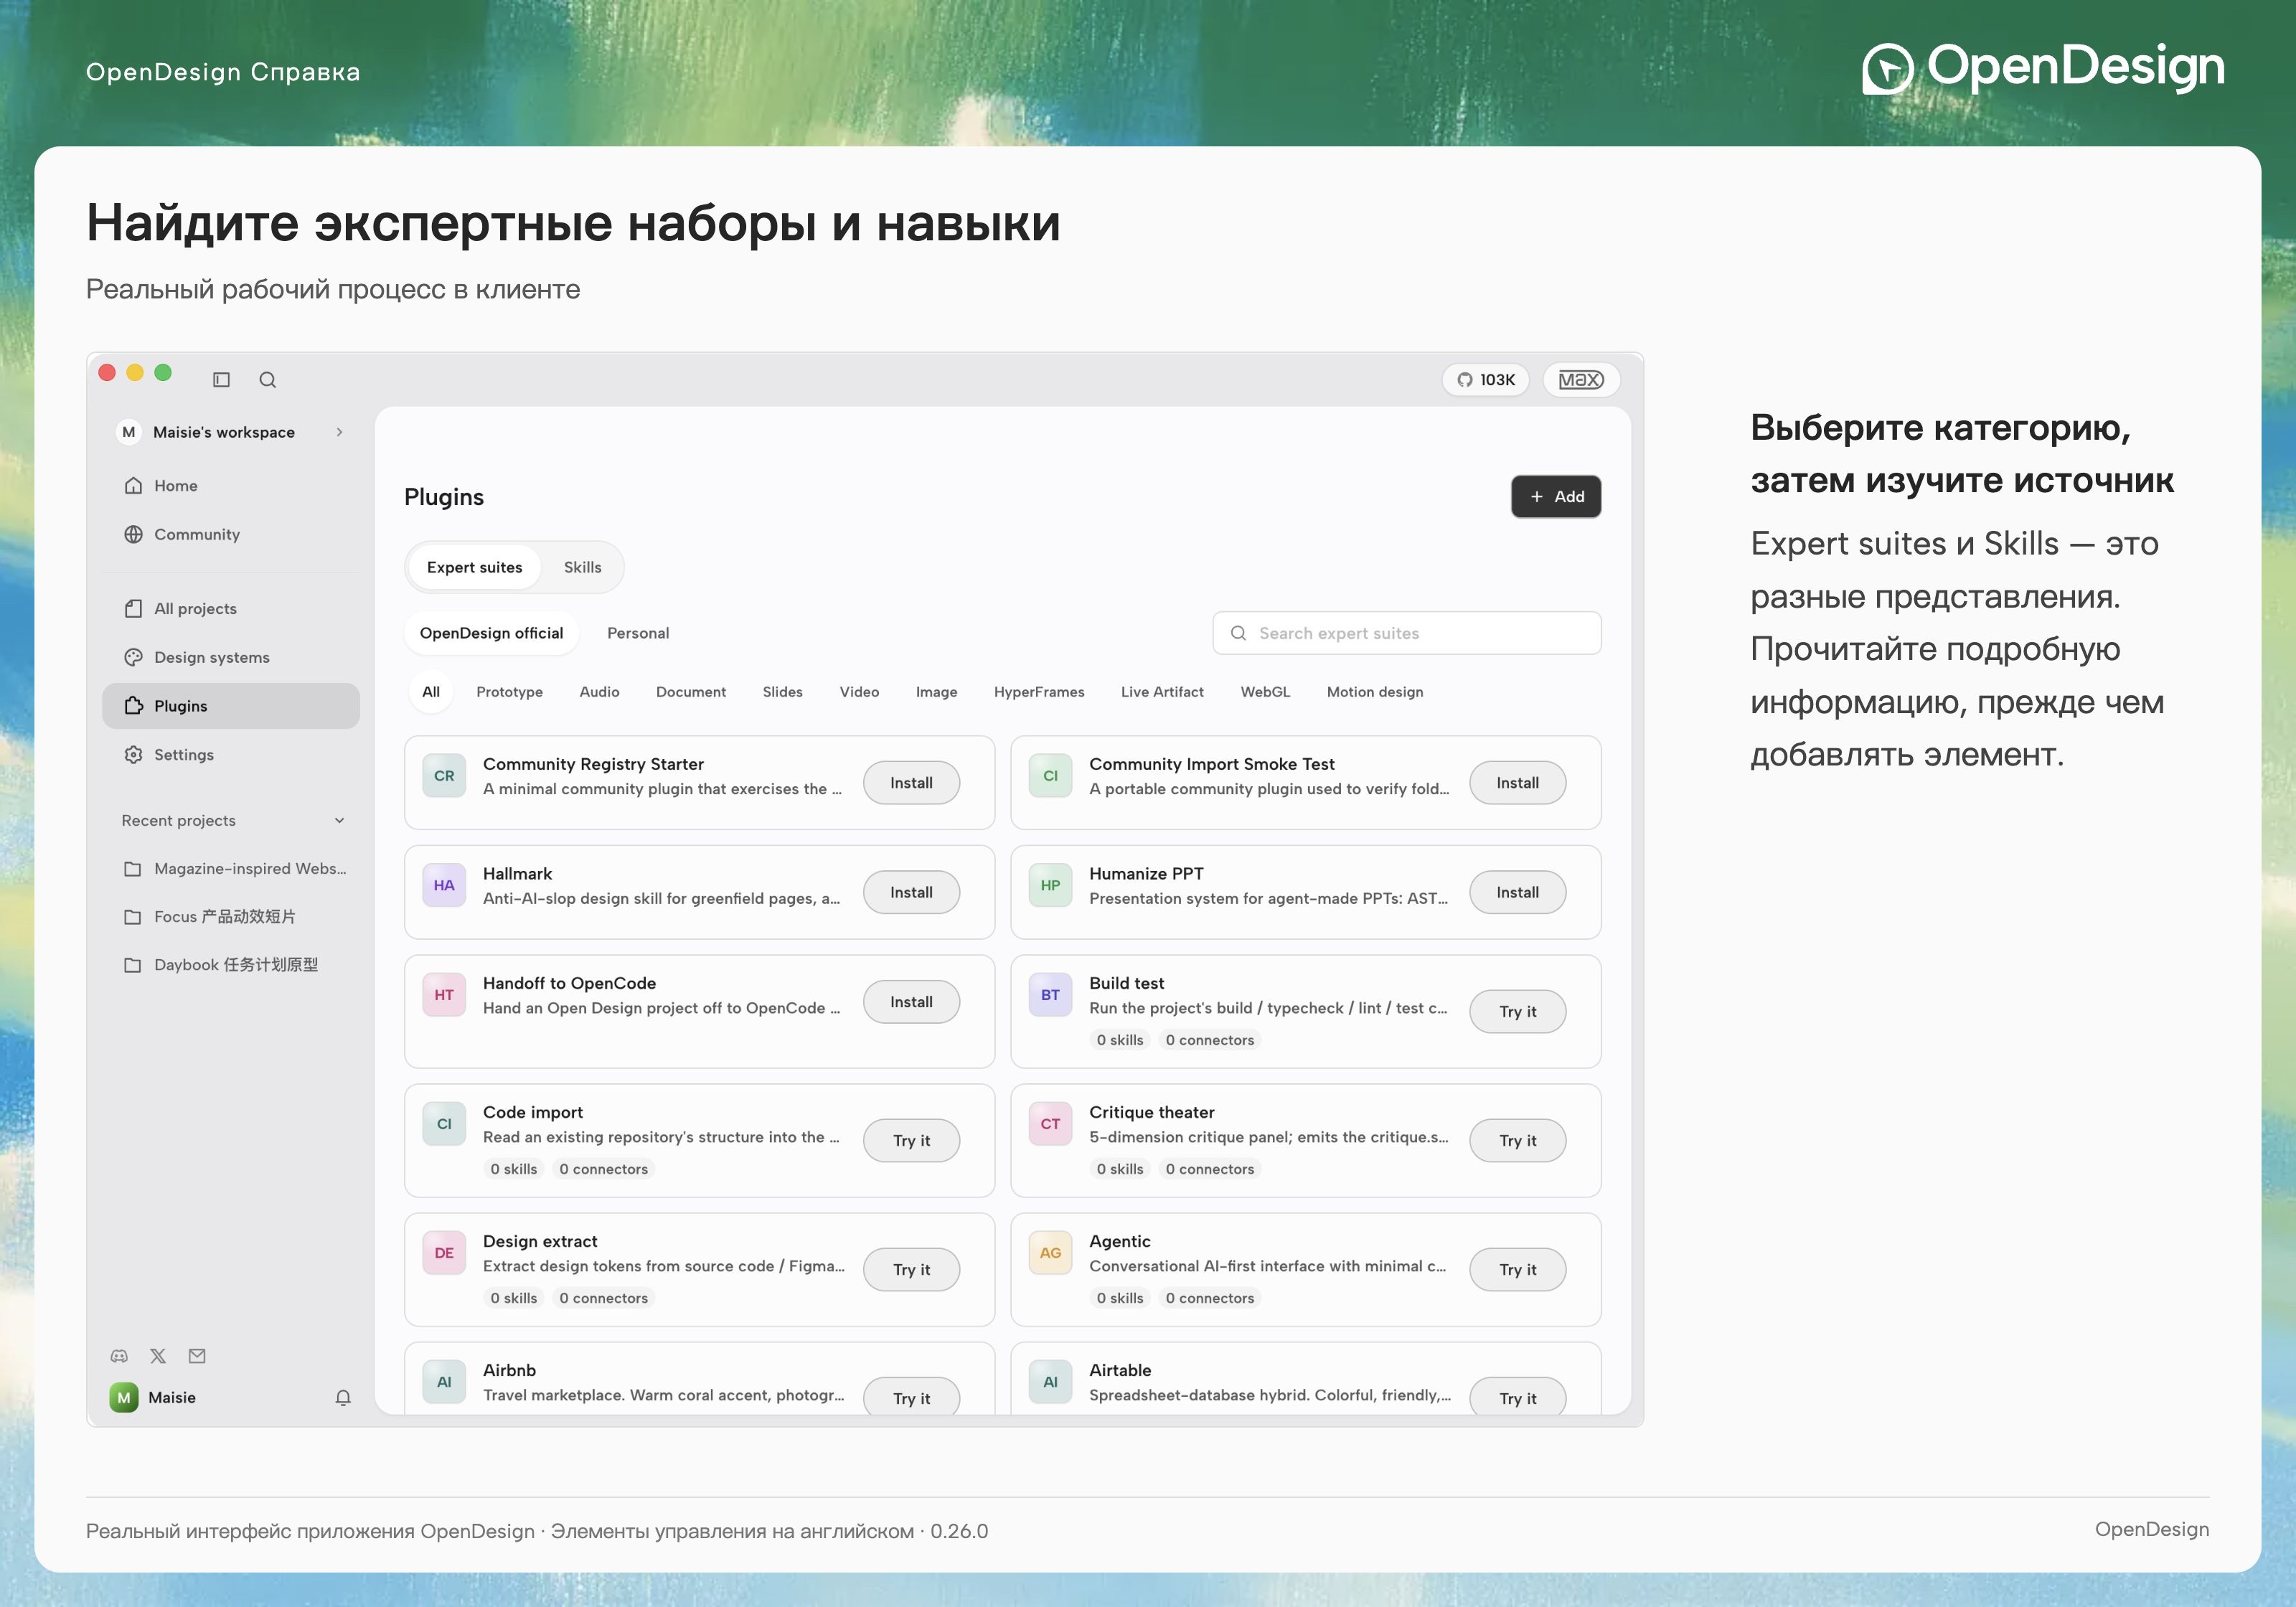Filter by the Live Artifact category
Image resolution: width=2296 pixels, height=1607 pixels.
point(1162,692)
